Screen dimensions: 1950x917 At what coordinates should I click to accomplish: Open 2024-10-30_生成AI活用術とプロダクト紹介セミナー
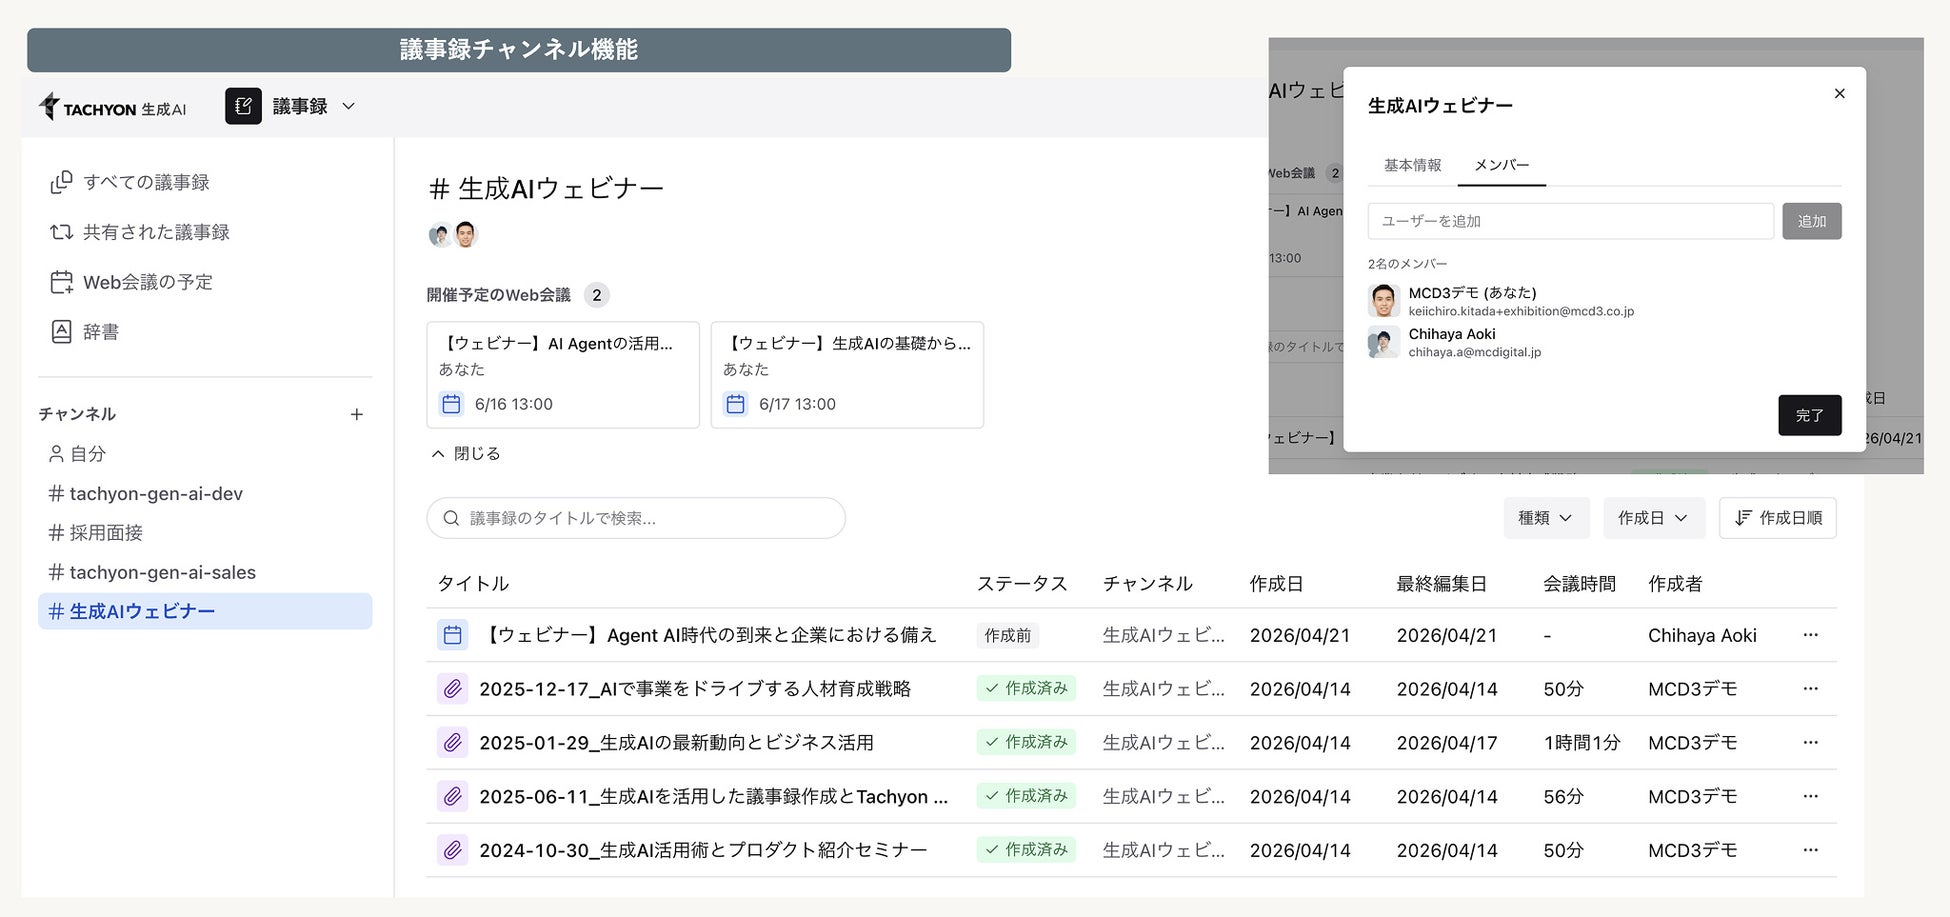point(703,850)
